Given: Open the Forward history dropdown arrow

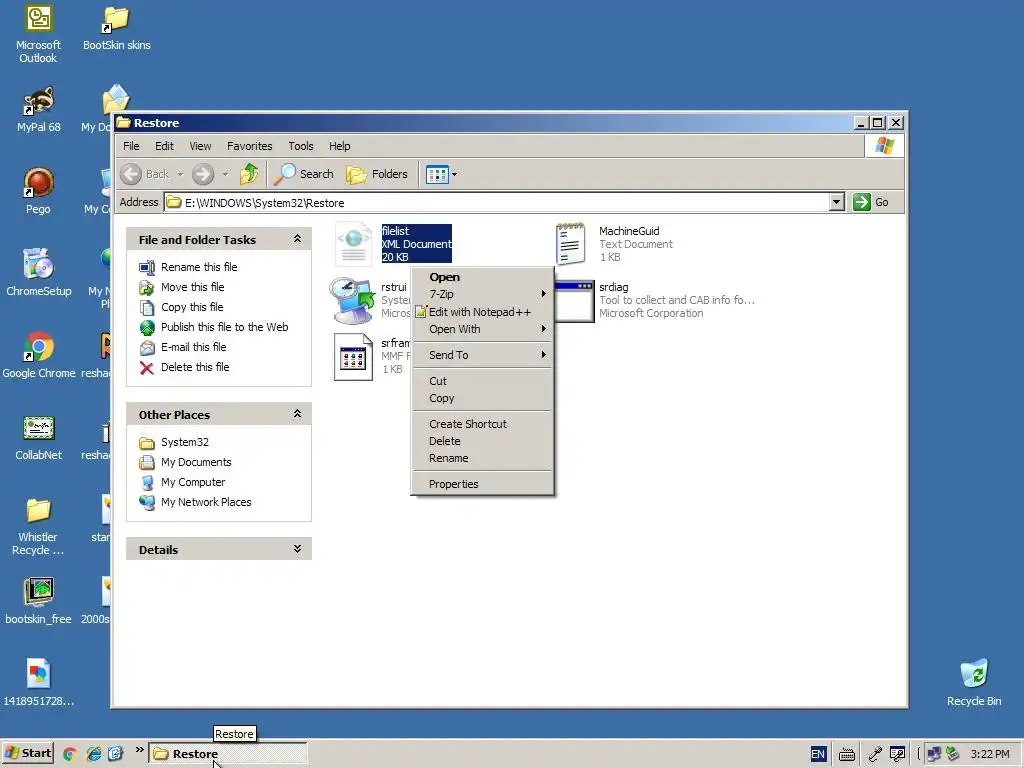Looking at the screenshot, I should point(225,174).
